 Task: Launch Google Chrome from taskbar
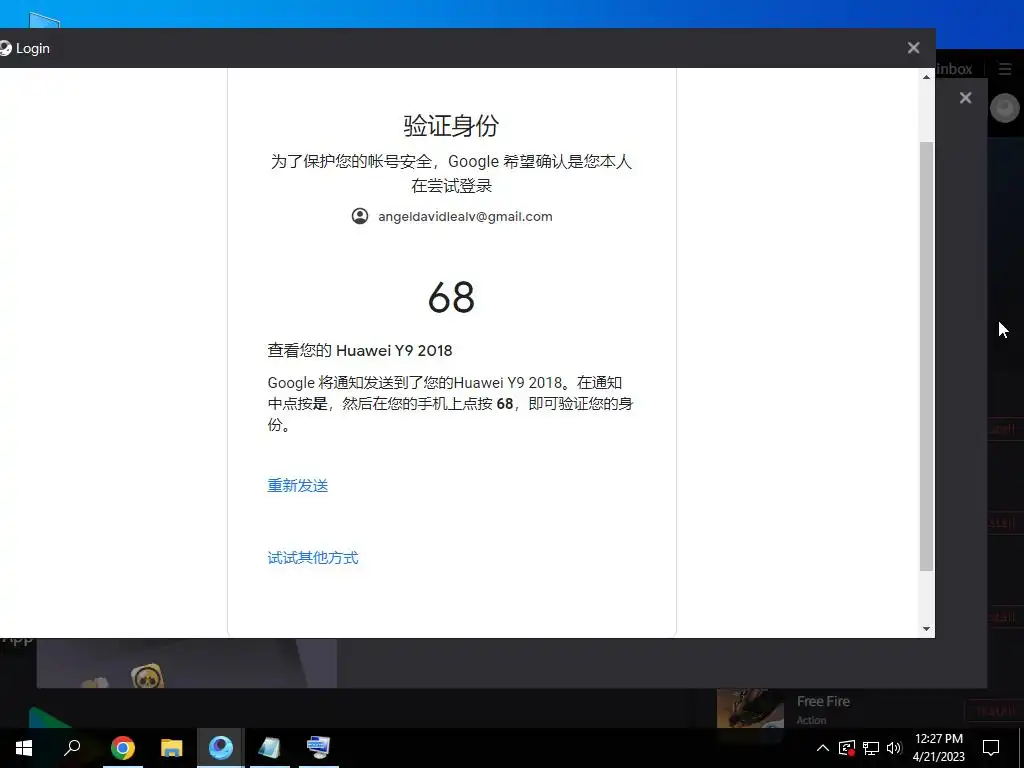click(x=122, y=748)
